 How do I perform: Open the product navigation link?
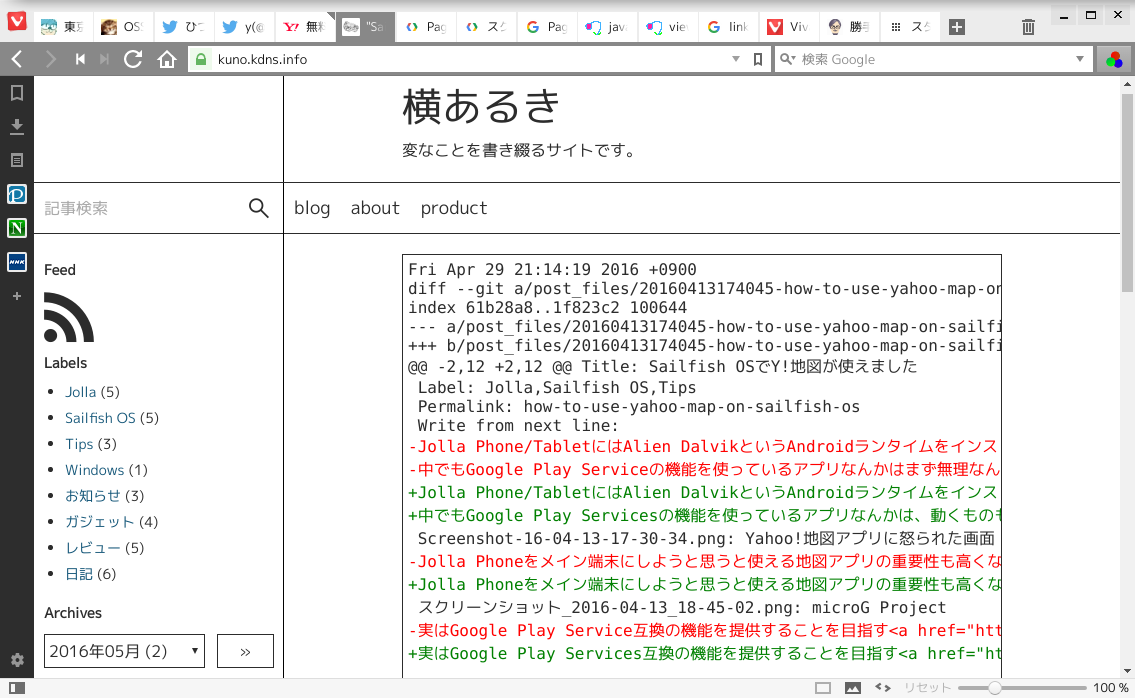pos(454,209)
